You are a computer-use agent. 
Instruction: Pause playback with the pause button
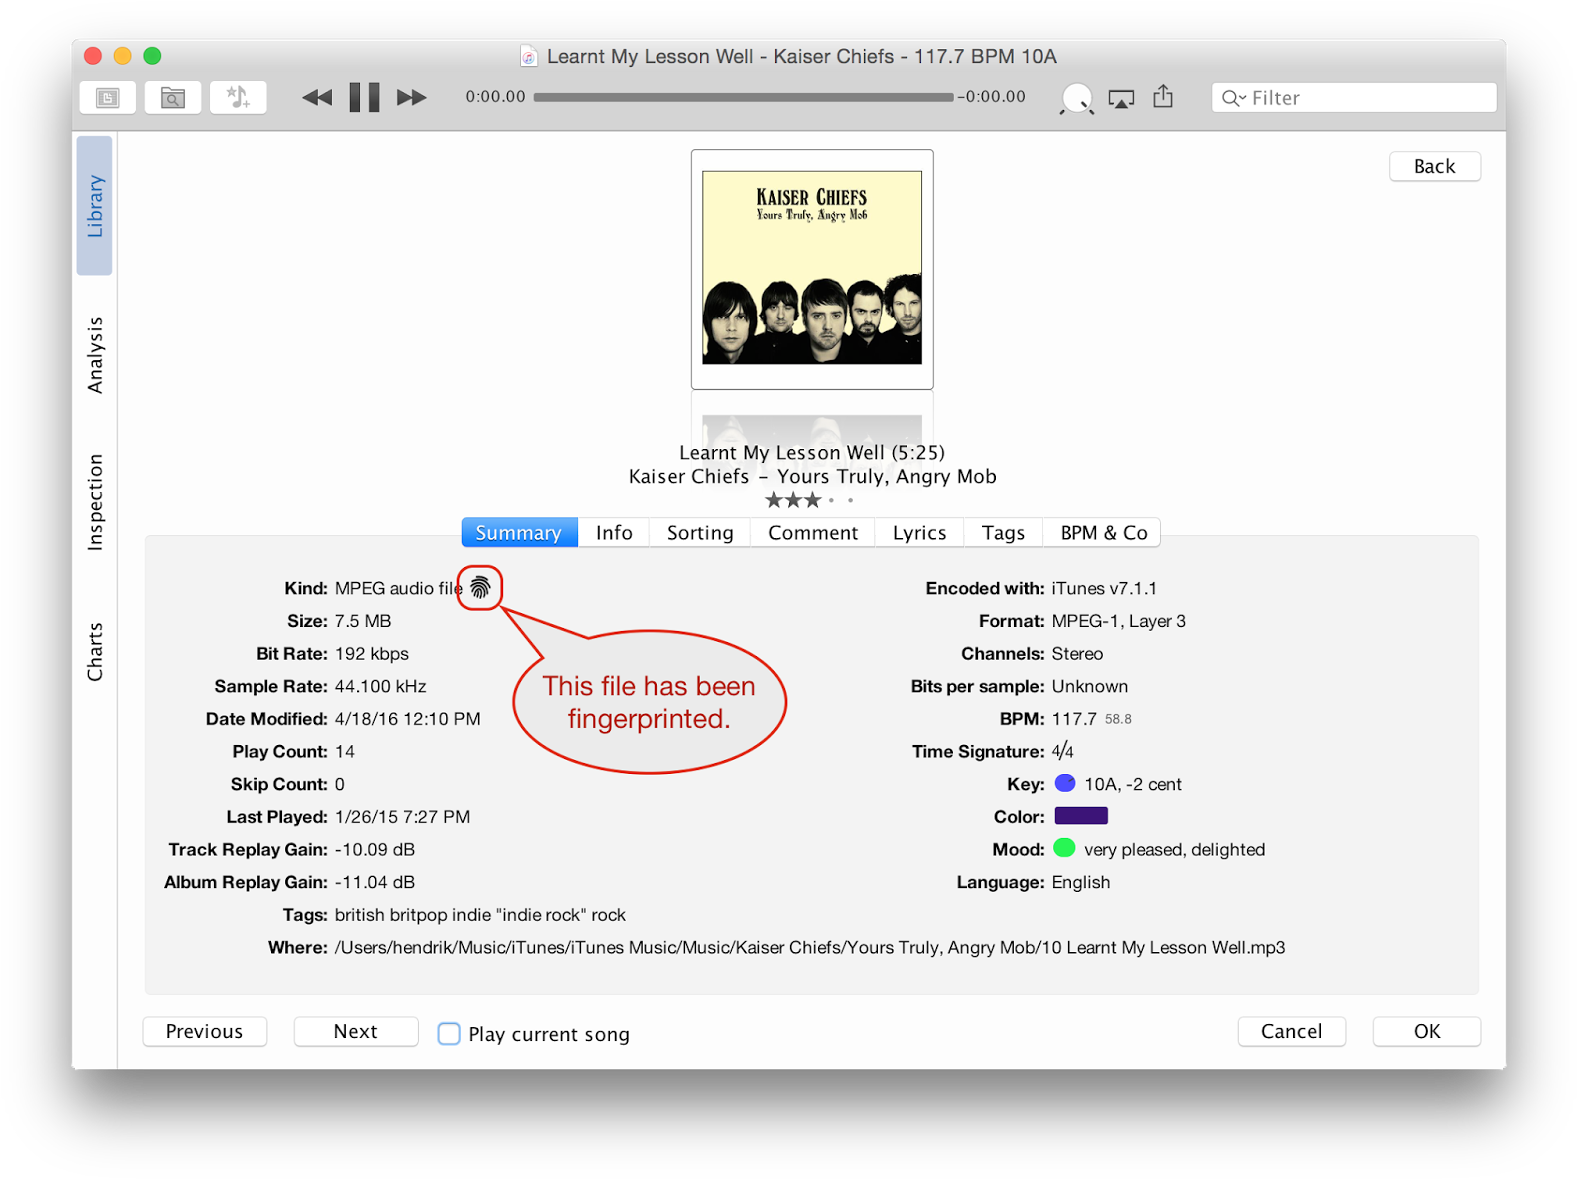364,97
